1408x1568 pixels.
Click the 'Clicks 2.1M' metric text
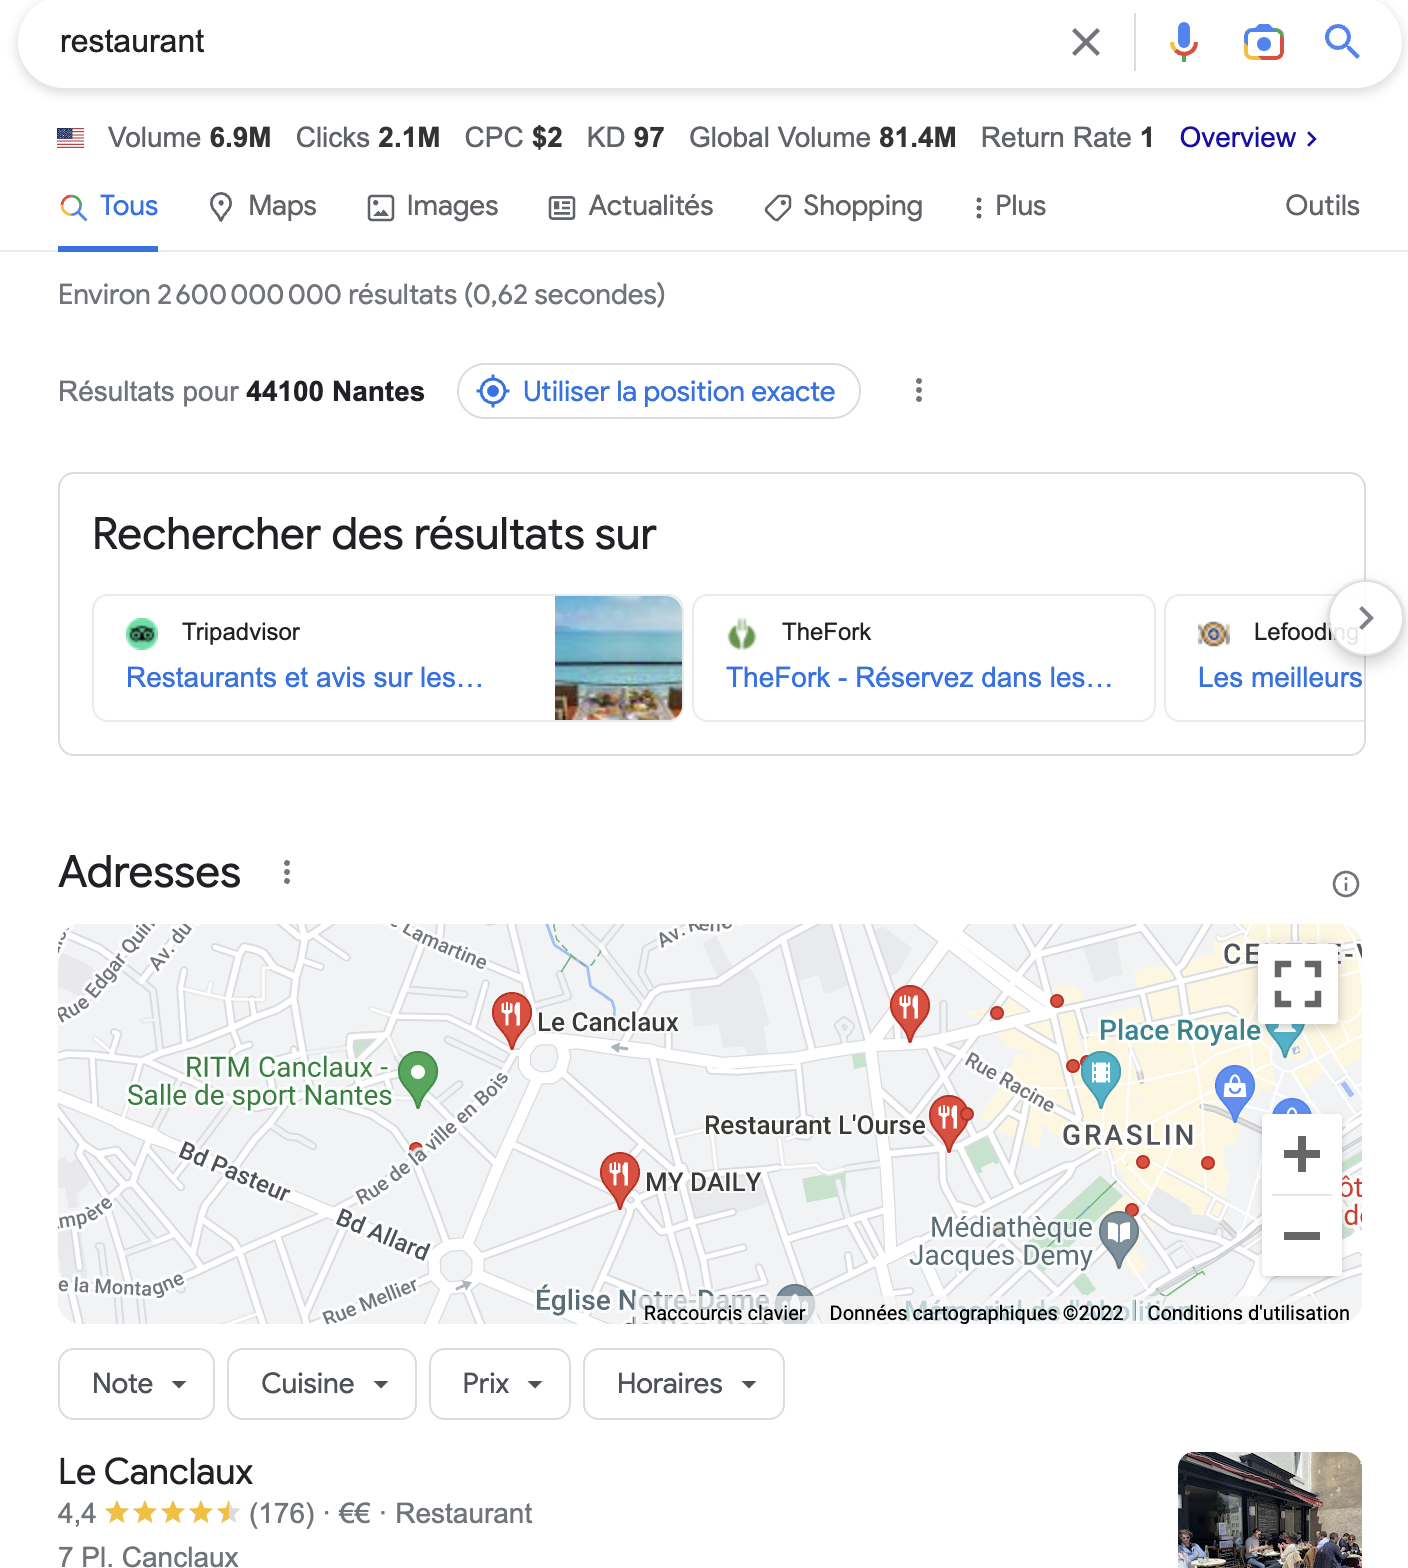point(368,137)
